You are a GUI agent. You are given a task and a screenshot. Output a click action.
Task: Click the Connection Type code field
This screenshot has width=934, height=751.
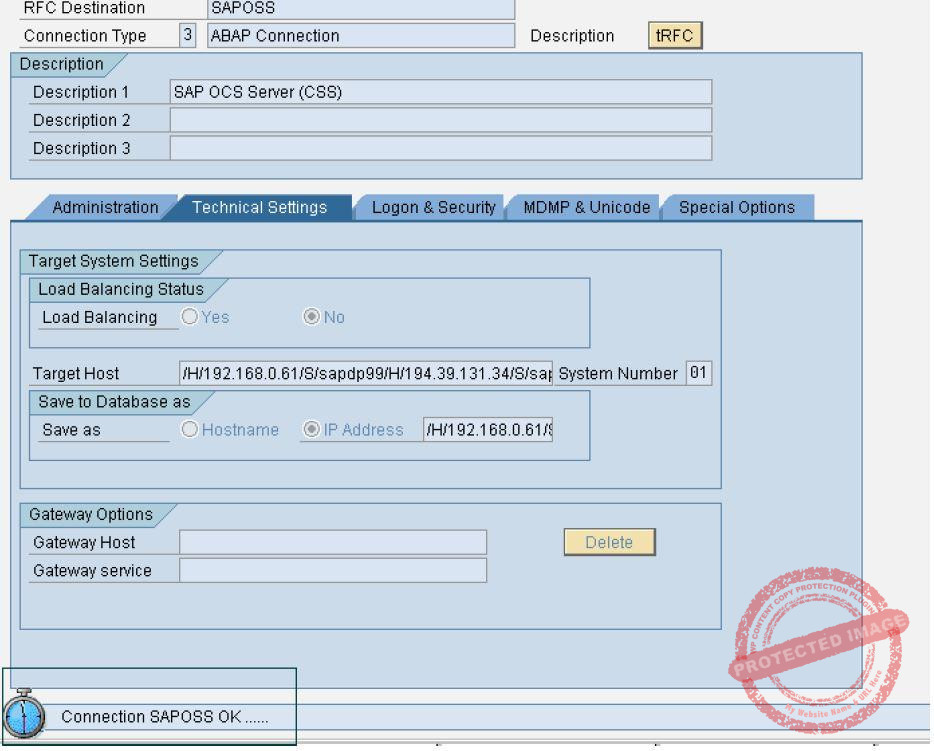coord(187,36)
